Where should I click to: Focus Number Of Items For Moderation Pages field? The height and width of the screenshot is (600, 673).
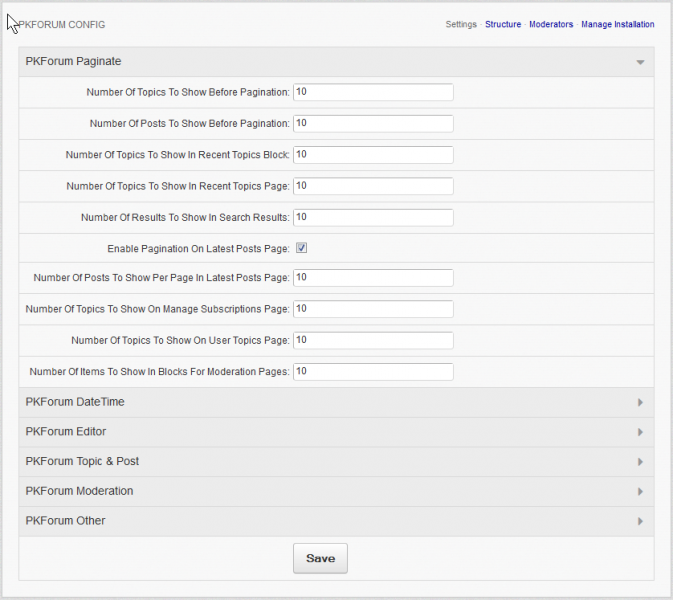pos(373,372)
